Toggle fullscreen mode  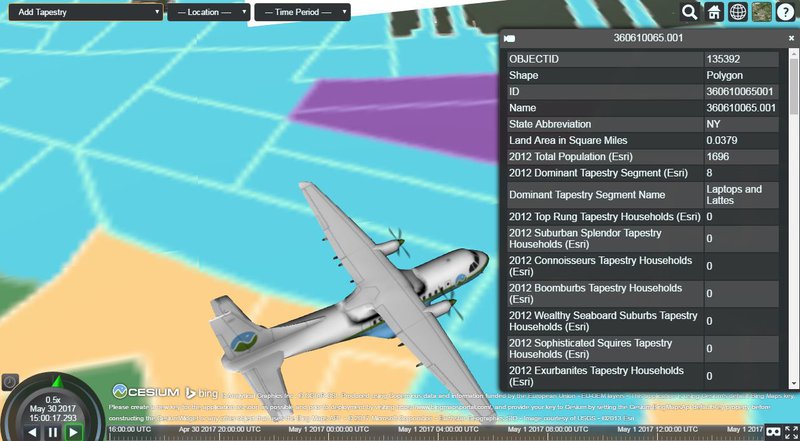click(790, 431)
